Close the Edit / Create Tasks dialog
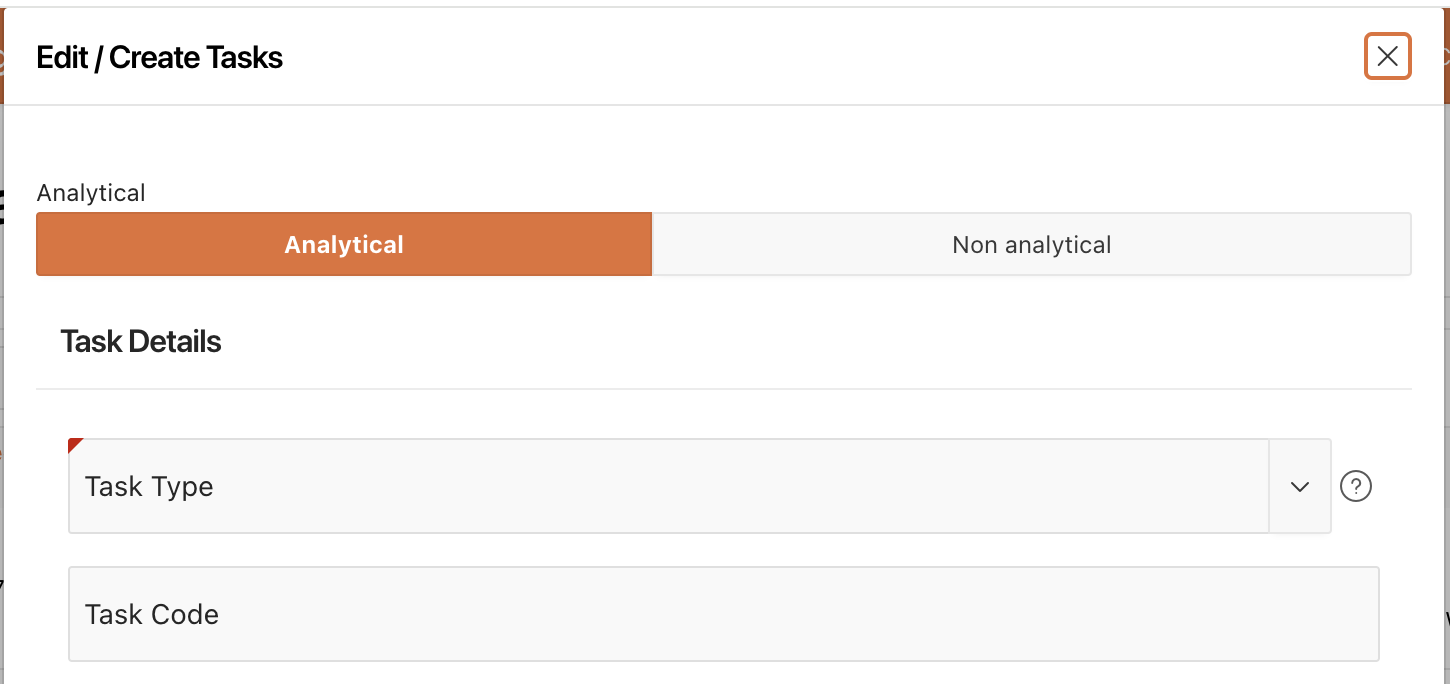The image size is (1450, 684). [x=1387, y=57]
